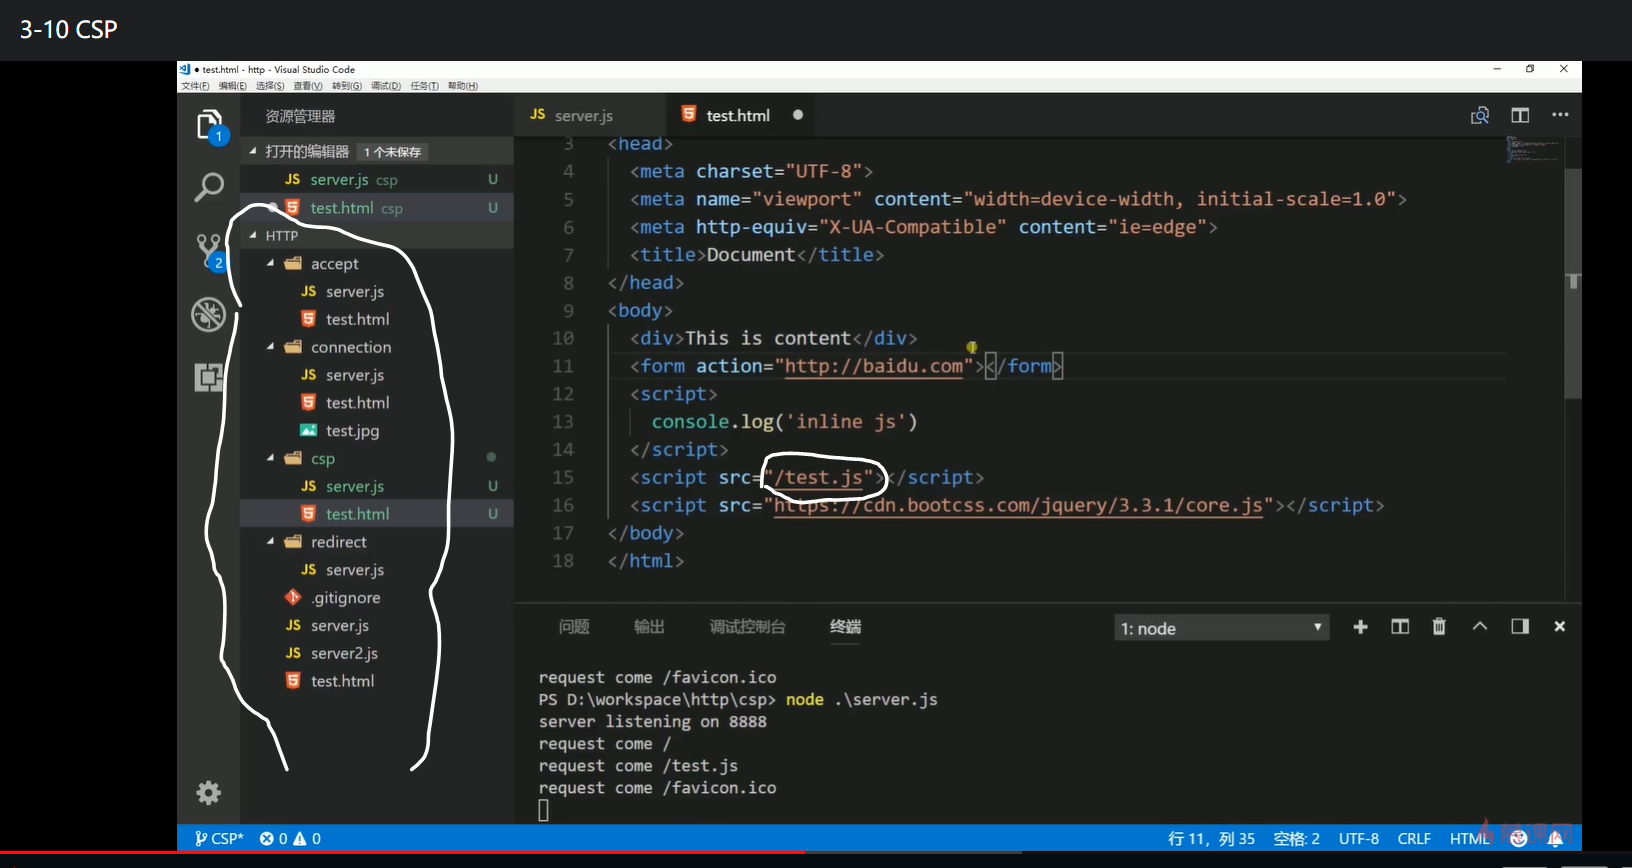Screen dimensions: 1632x868
Task: Select the 终端 panel tab
Action: pos(845,627)
